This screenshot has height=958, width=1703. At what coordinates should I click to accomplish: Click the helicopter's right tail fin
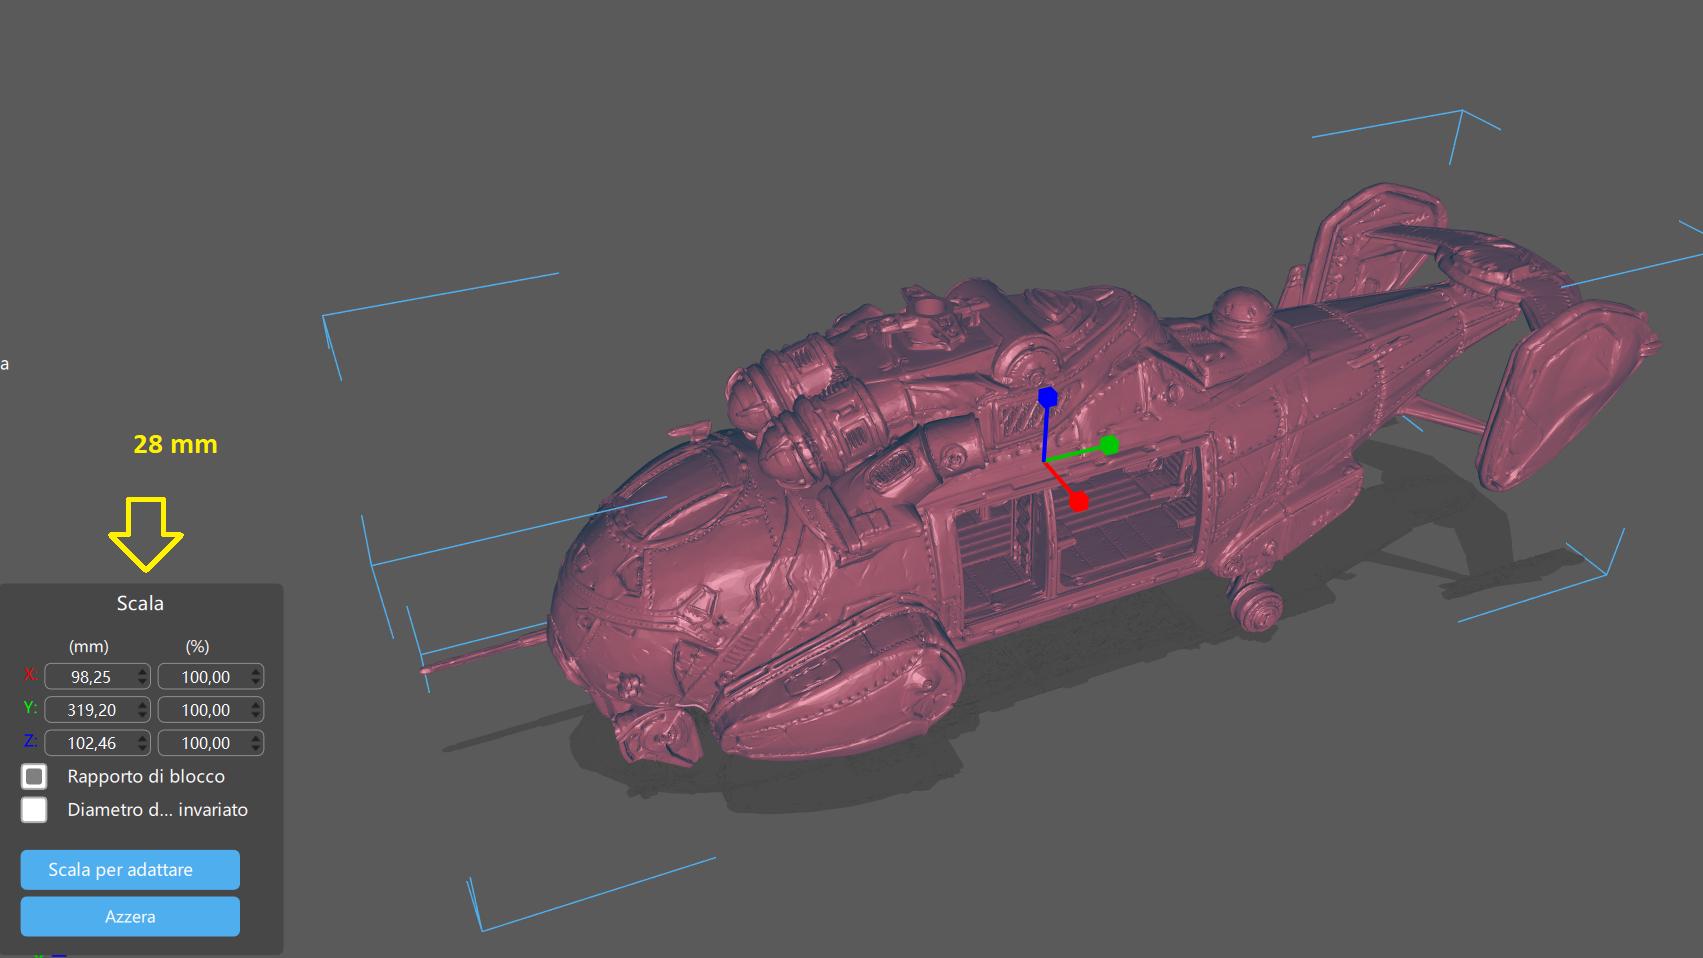point(1560,390)
